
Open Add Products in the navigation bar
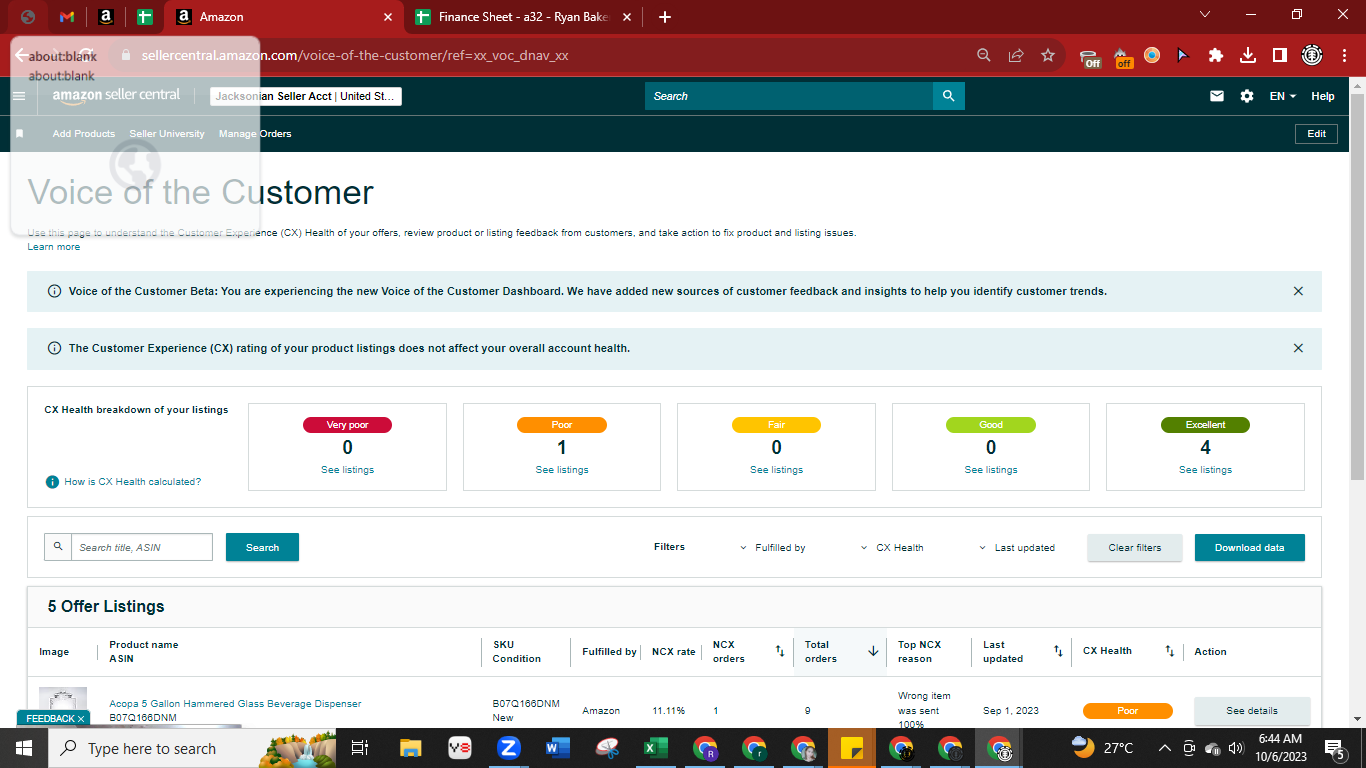point(84,134)
